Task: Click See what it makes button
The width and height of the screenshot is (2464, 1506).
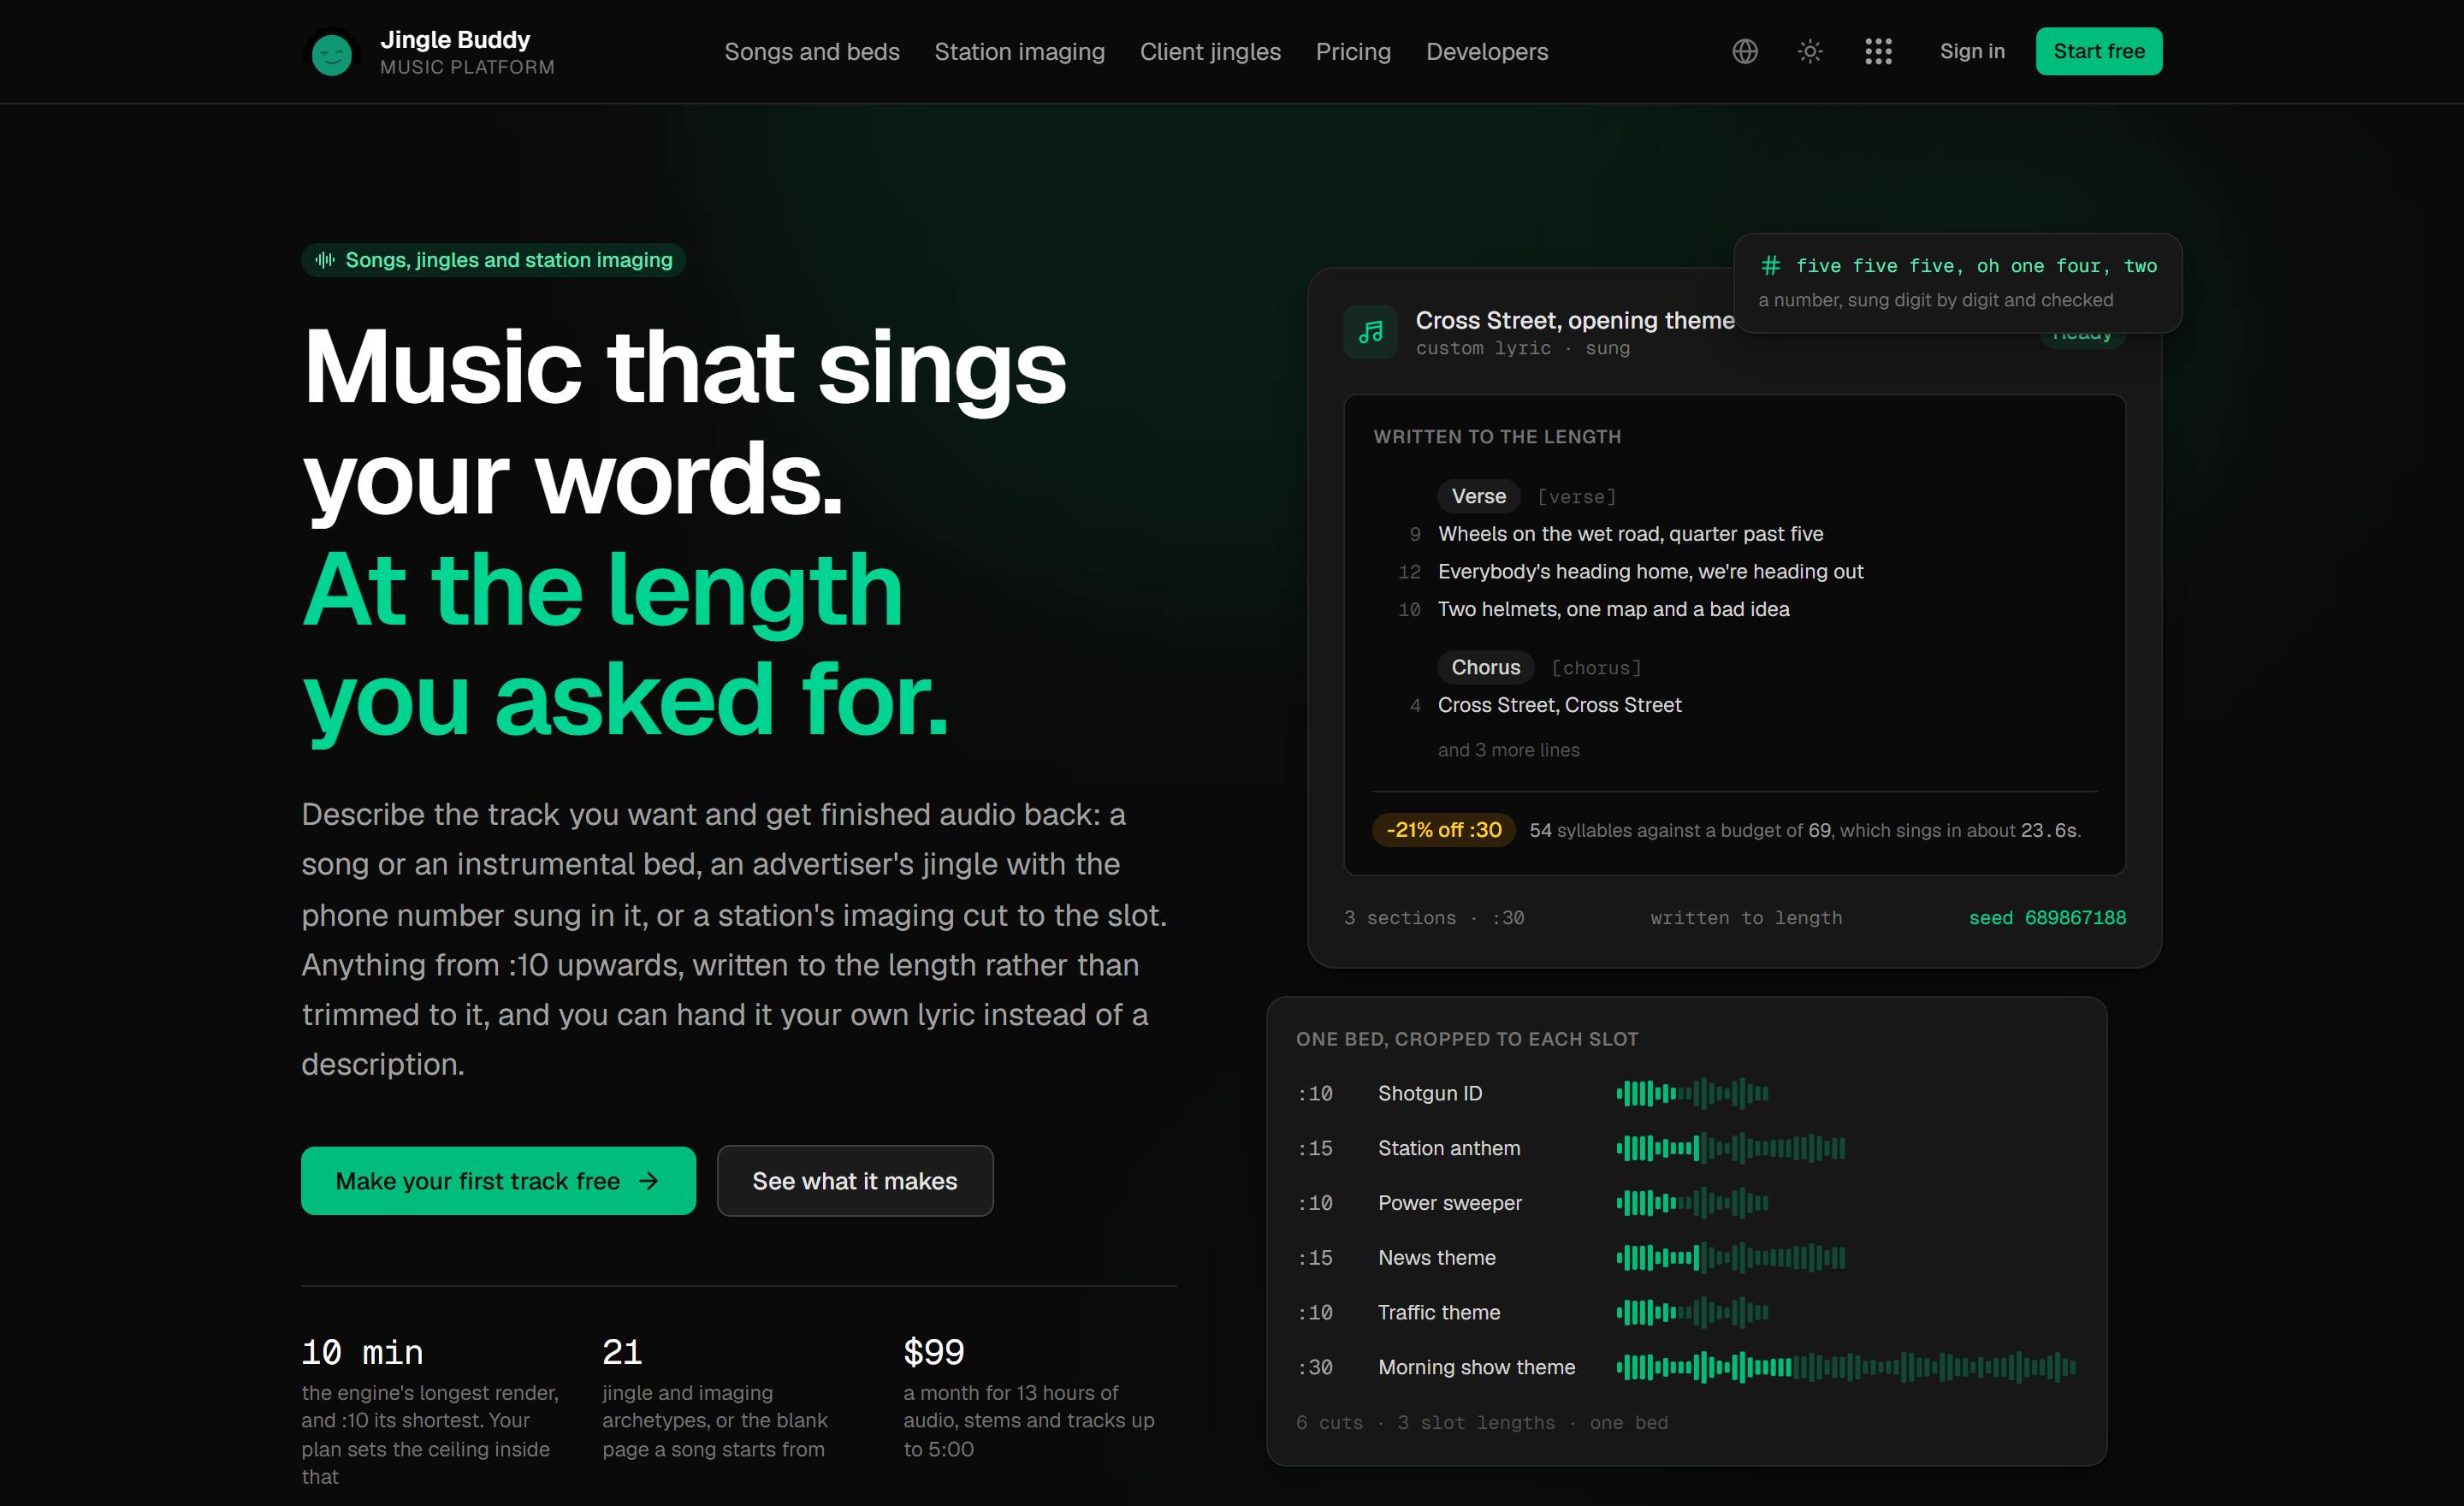Action: tap(855, 1181)
